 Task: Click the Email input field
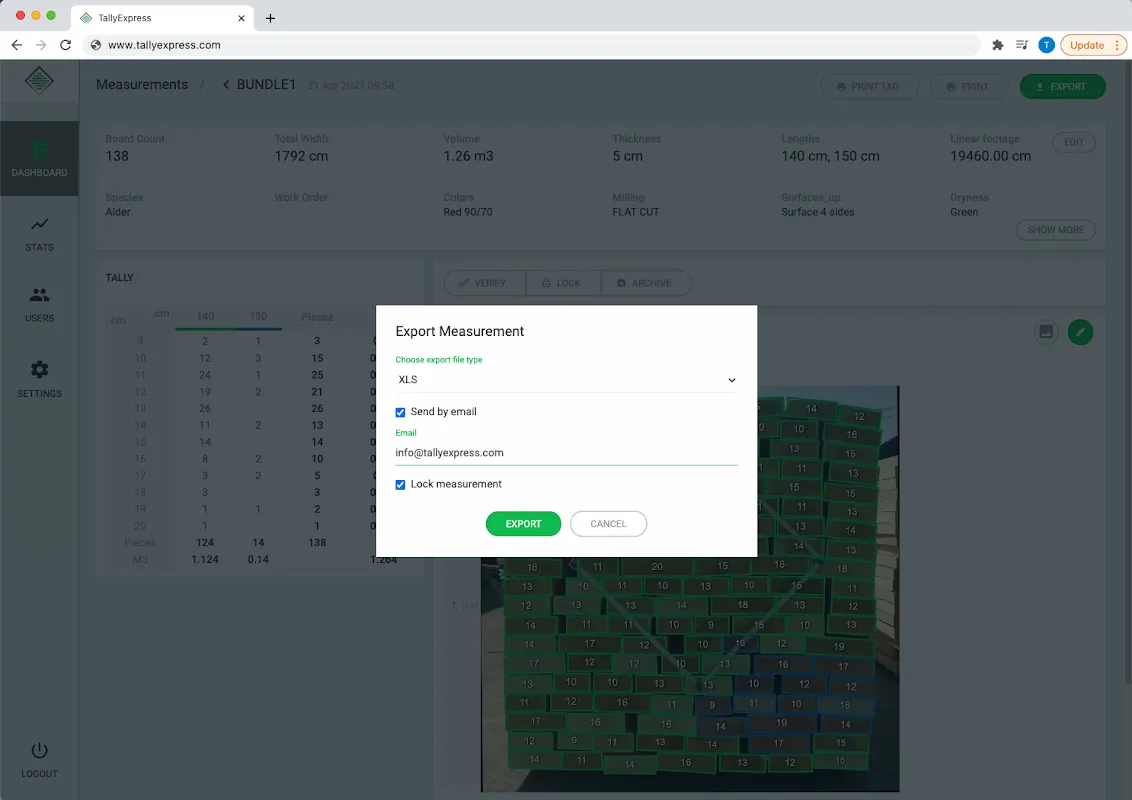[x=567, y=453]
